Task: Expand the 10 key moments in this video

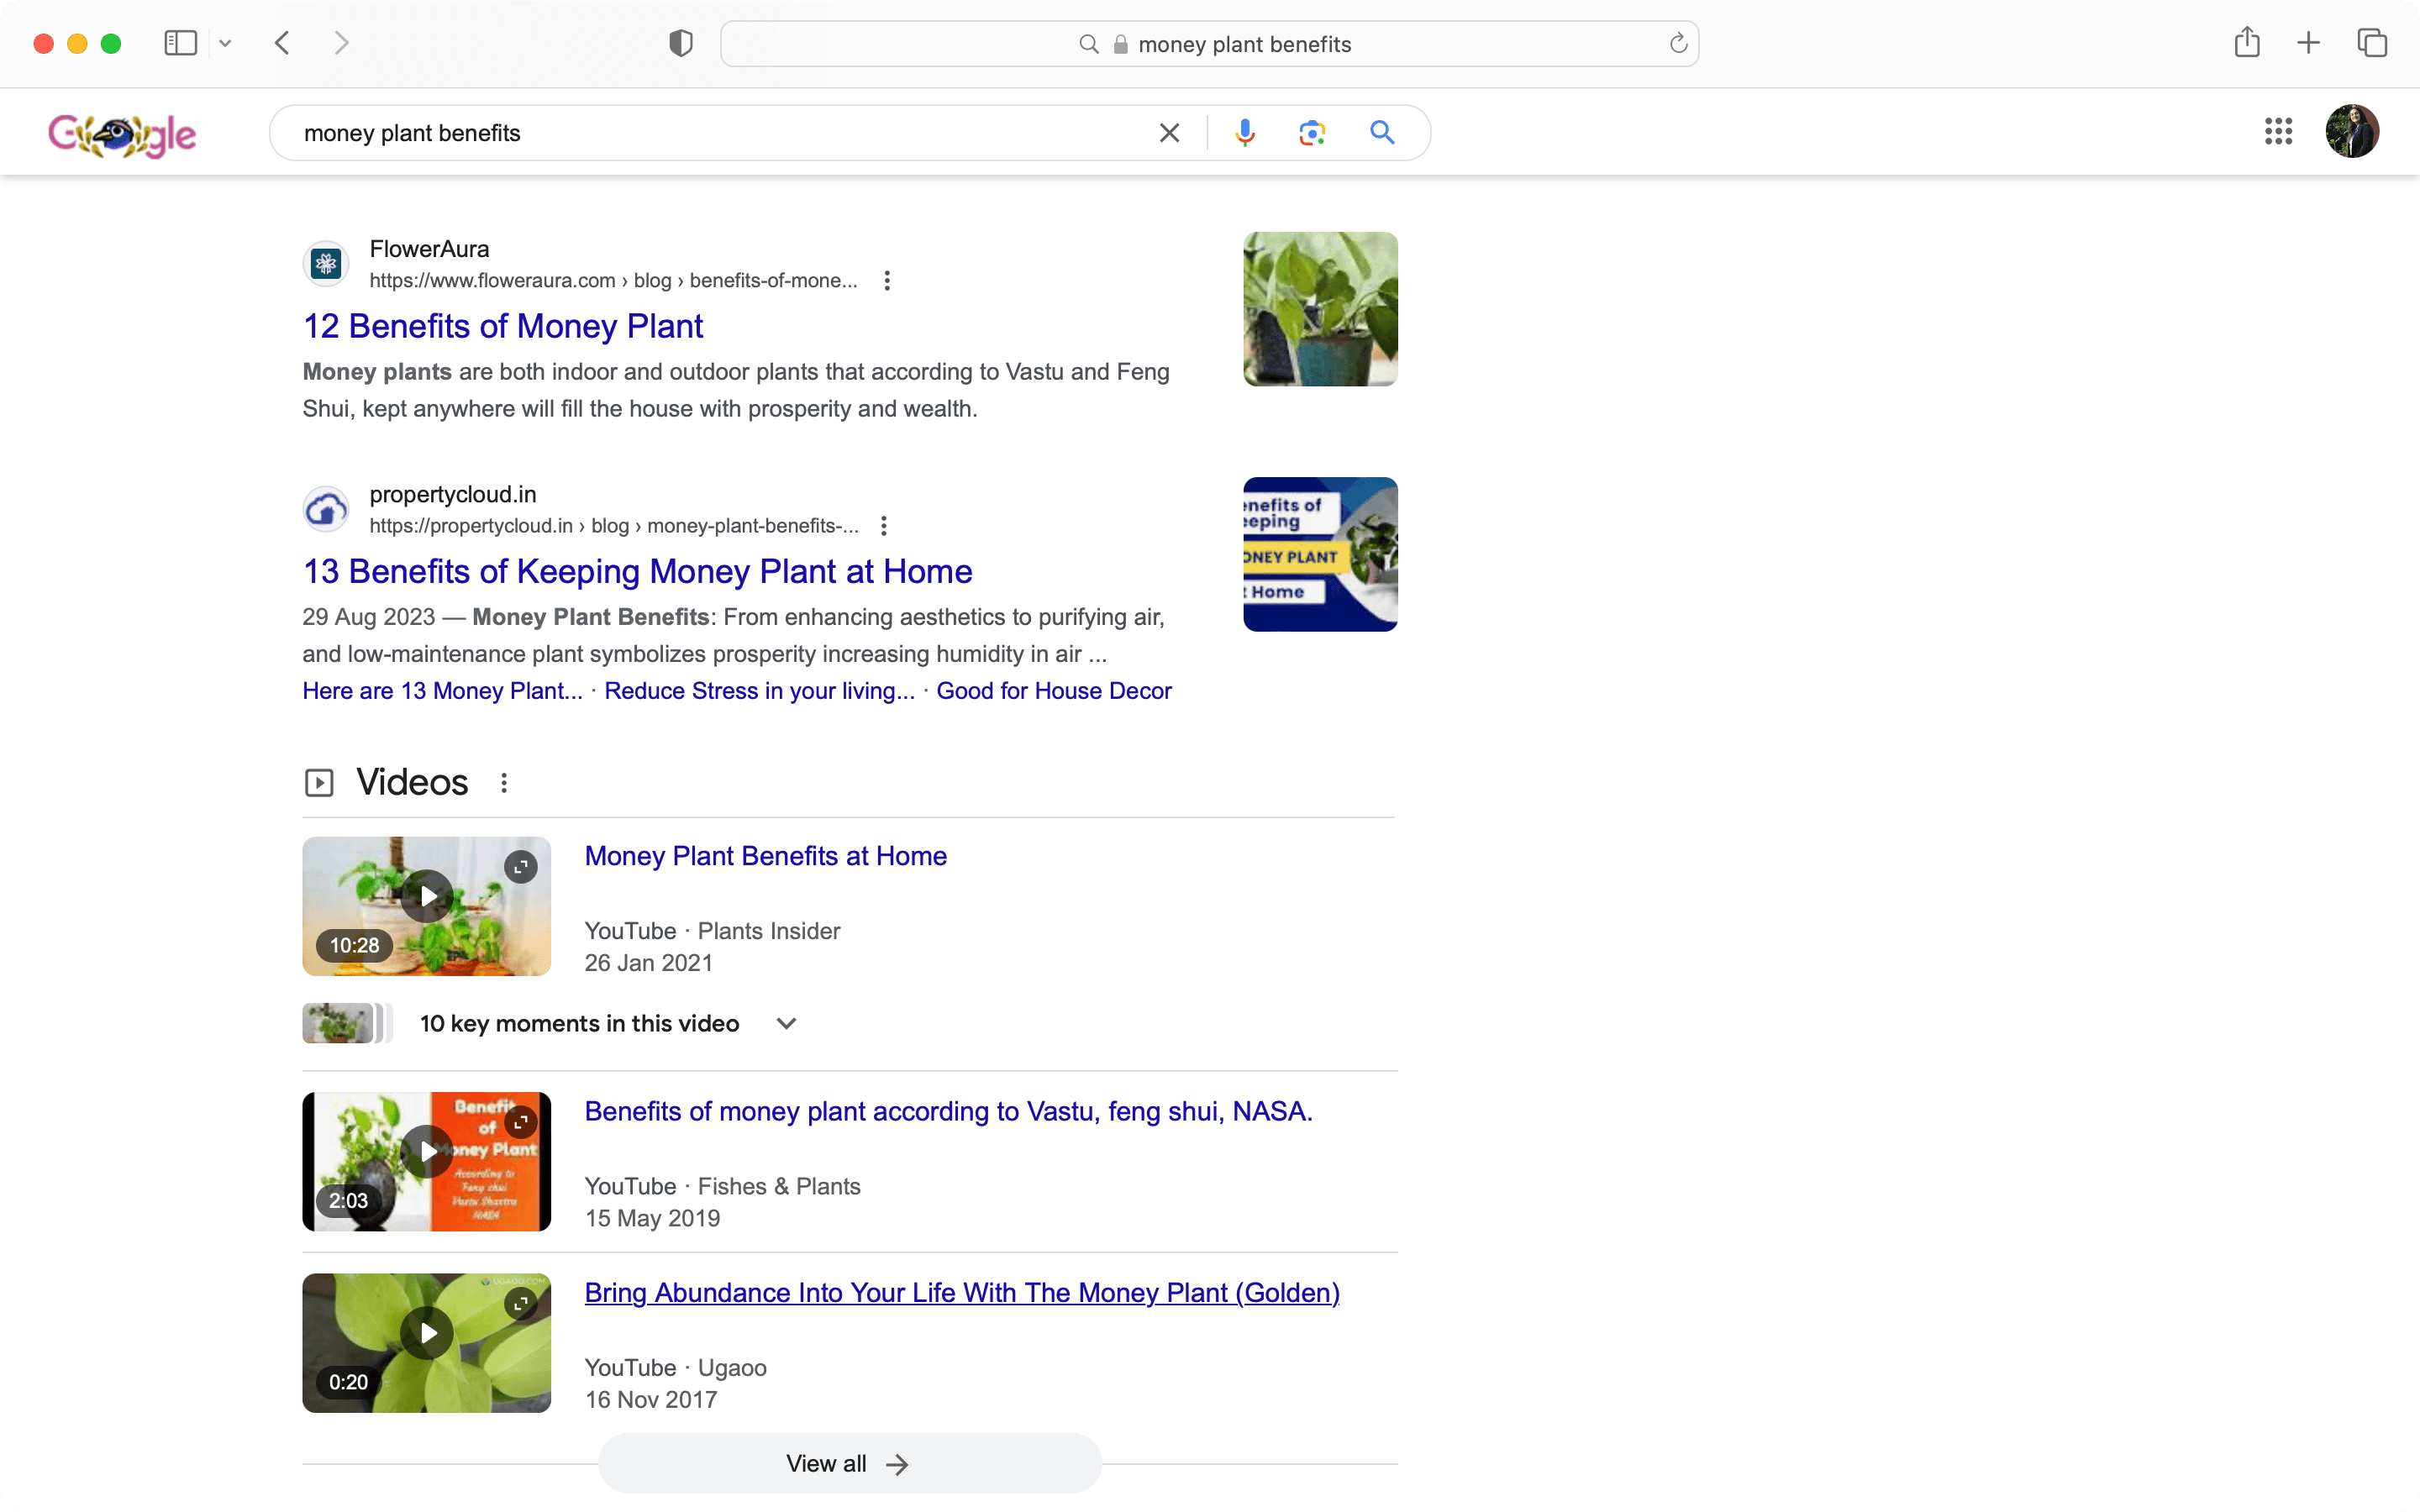Action: click(x=784, y=1022)
